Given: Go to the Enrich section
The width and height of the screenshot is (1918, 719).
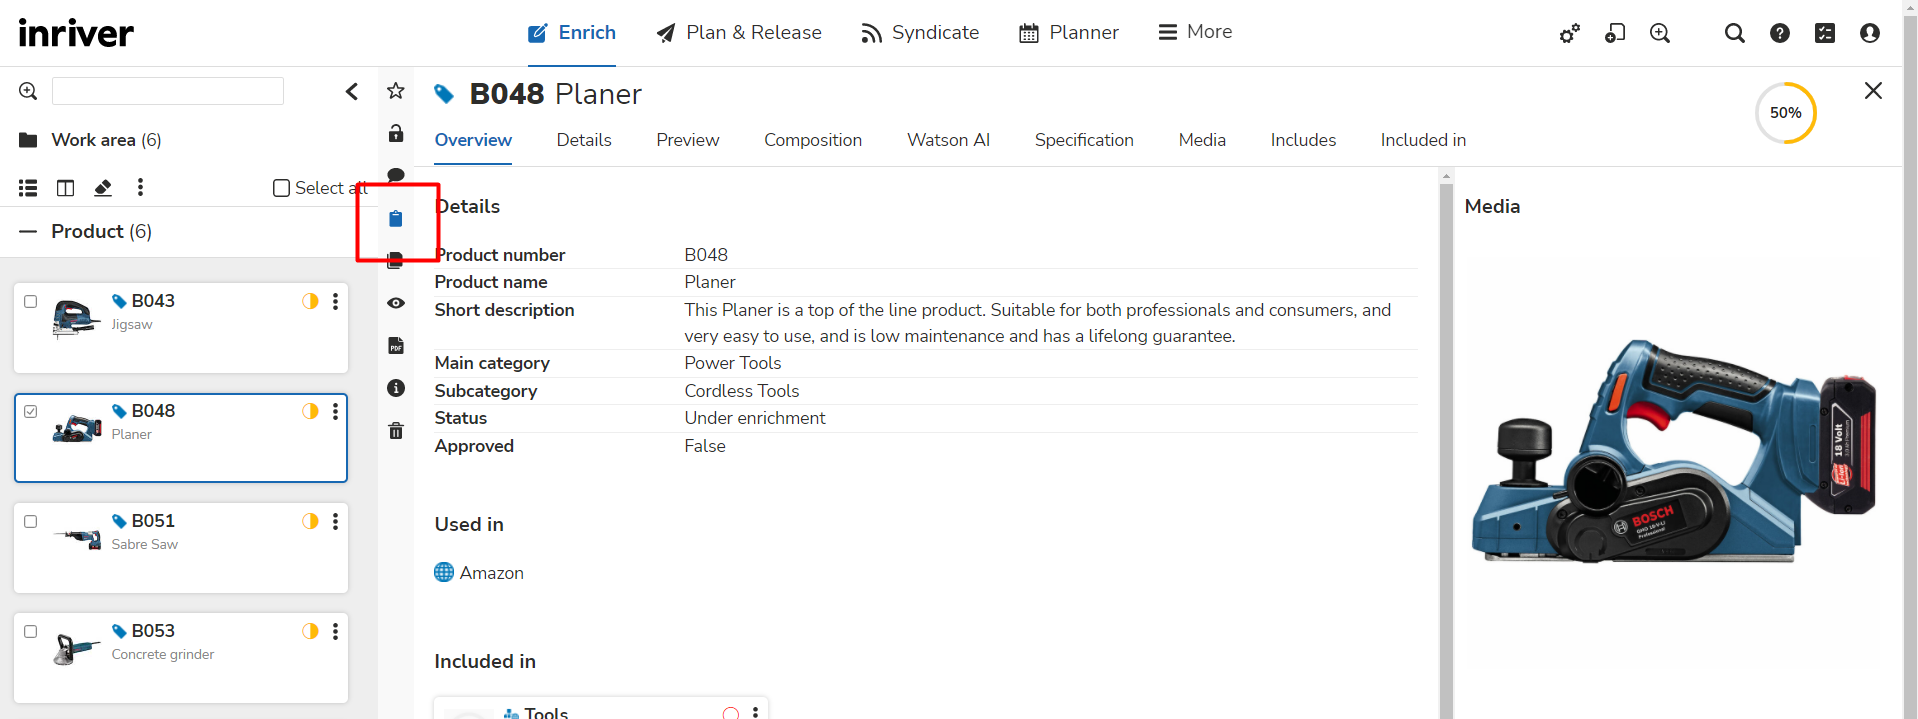Looking at the screenshot, I should 572,32.
